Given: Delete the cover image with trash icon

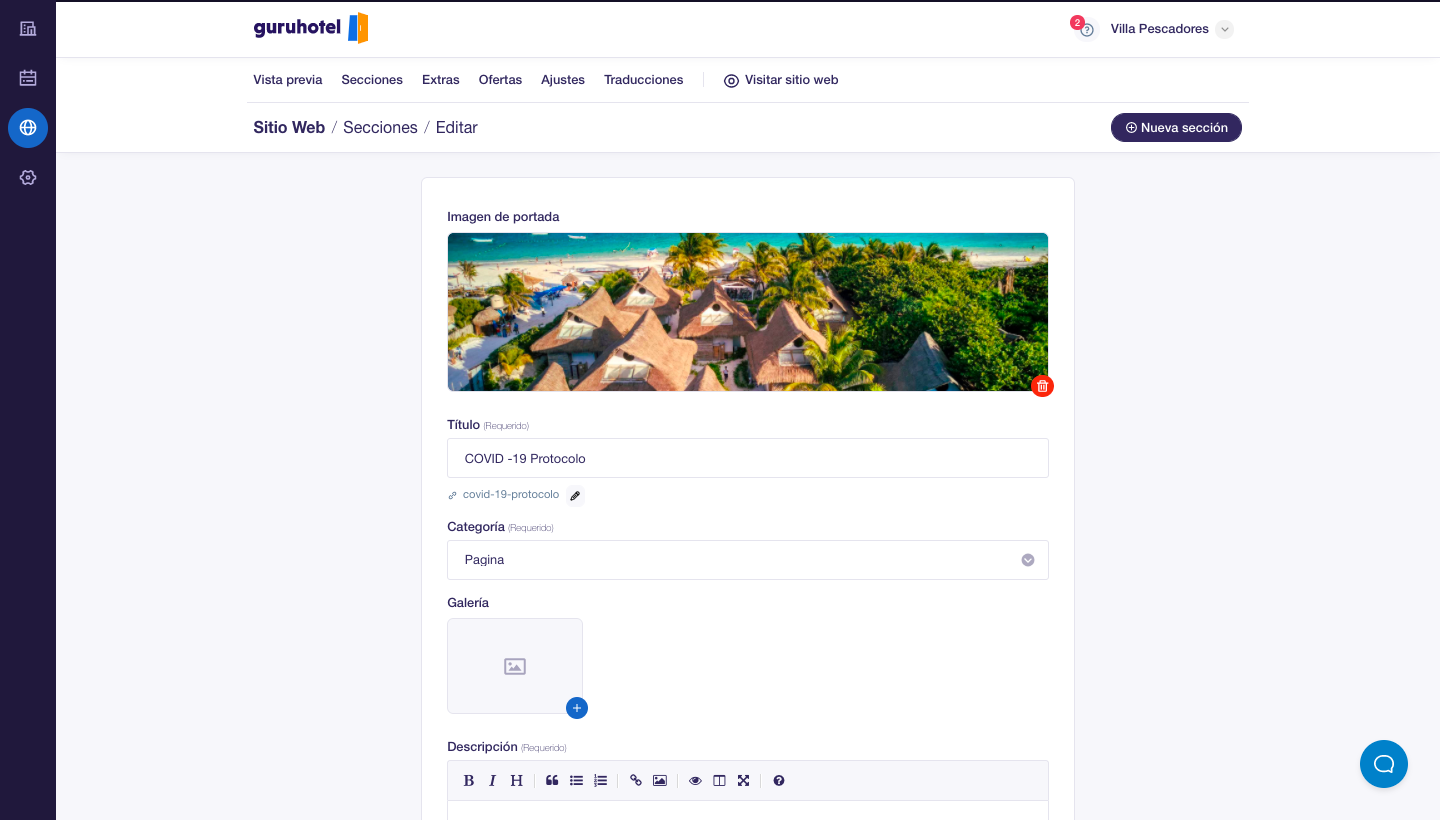Looking at the screenshot, I should 1042,386.
